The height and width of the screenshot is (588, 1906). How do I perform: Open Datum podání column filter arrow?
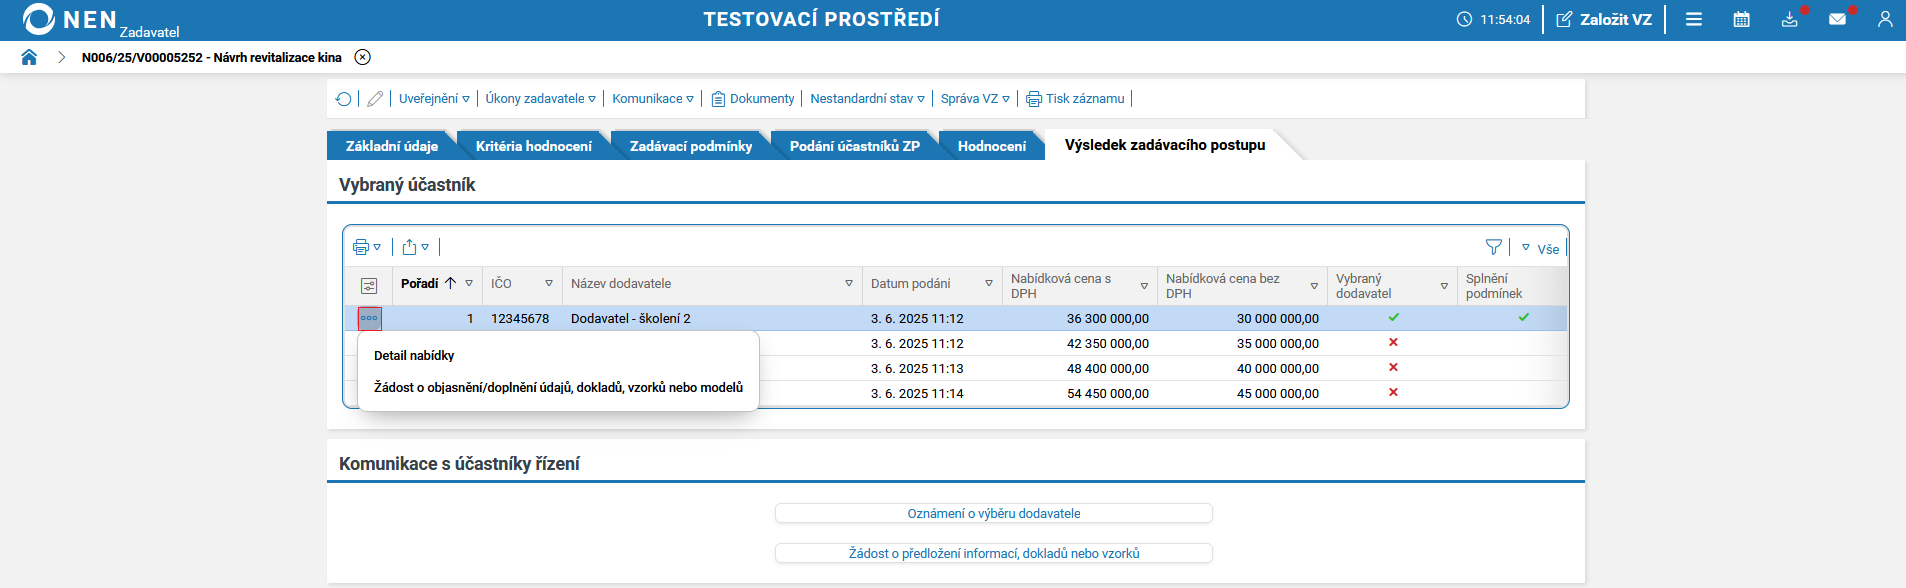pyautogui.click(x=989, y=284)
